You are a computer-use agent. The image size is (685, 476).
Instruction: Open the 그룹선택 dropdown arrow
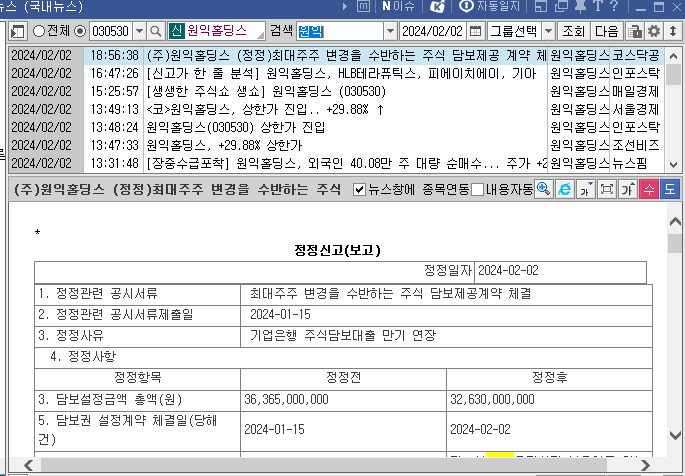pyautogui.click(x=548, y=31)
